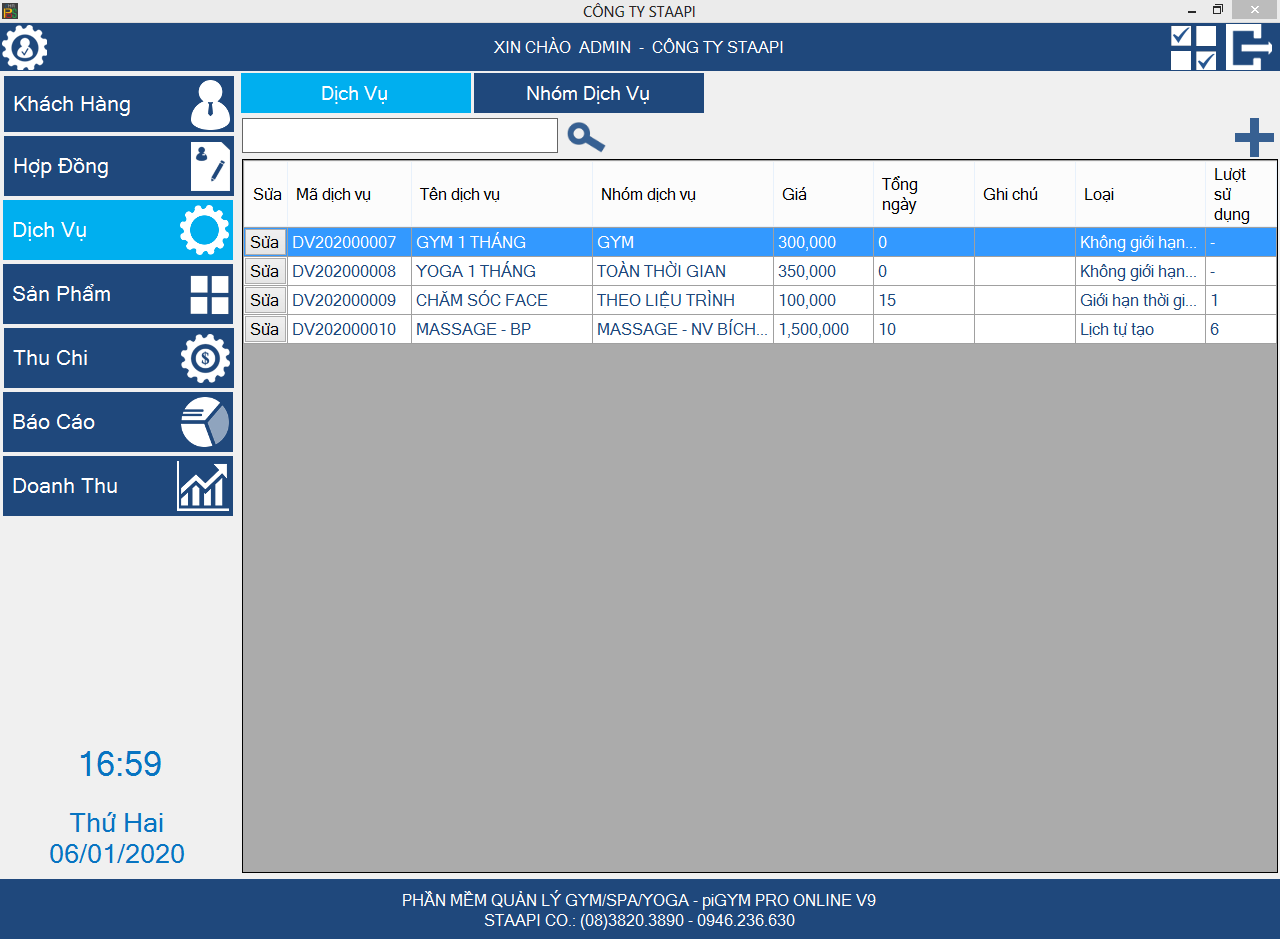The image size is (1280, 939).
Task: Open Hợp Đồng contracts section
Action: click(x=119, y=166)
